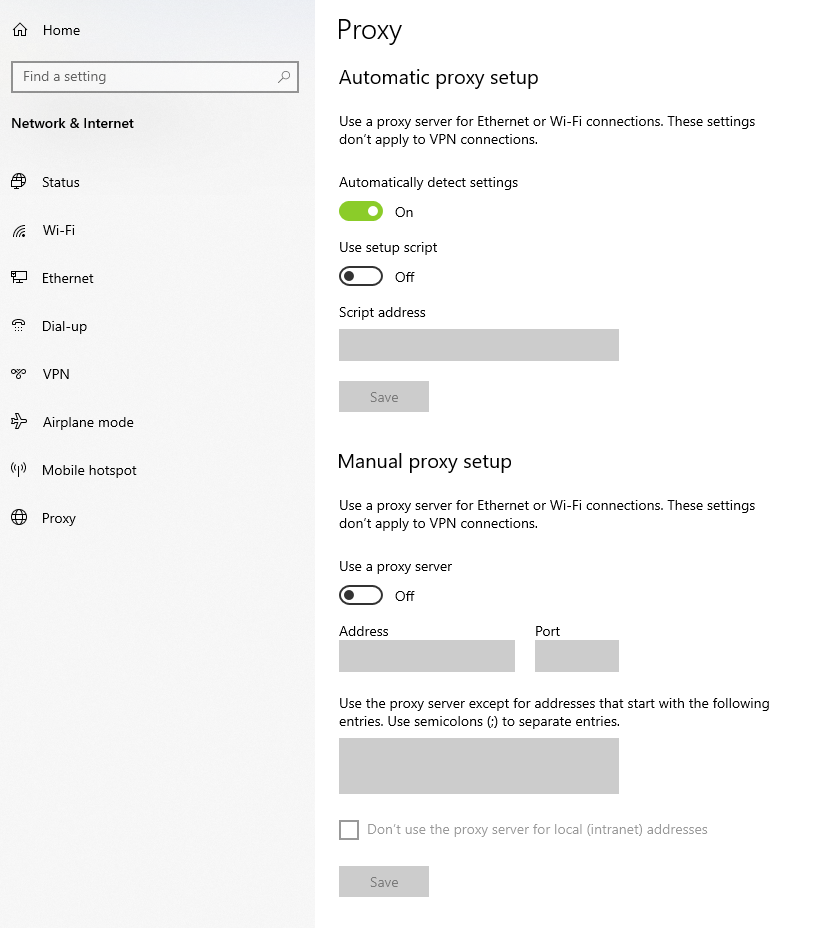
Task: Click the proxy exceptions entry box
Action: tap(478, 765)
